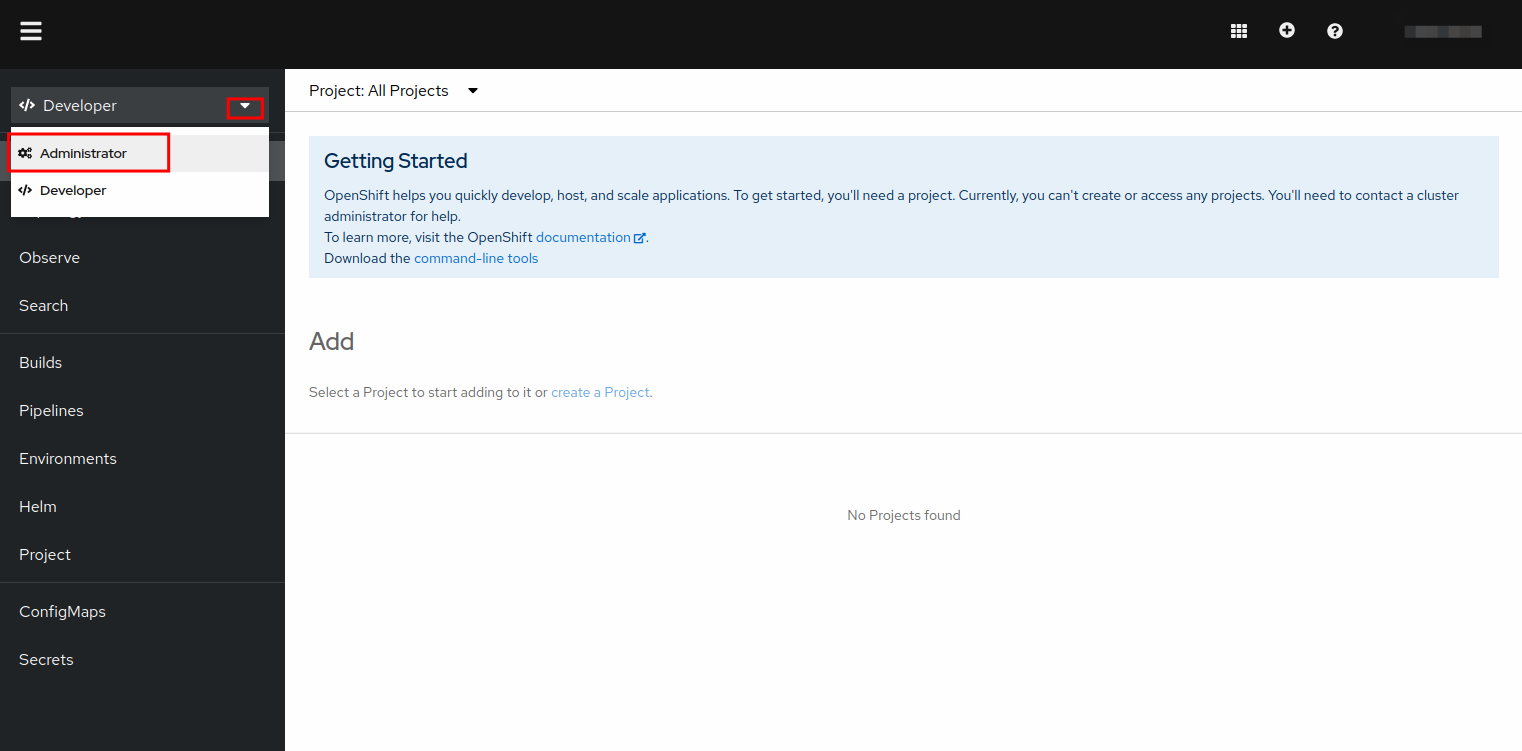Open the Pipelines section in the sidebar
The height and width of the screenshot is (751, 1522).
51,410
